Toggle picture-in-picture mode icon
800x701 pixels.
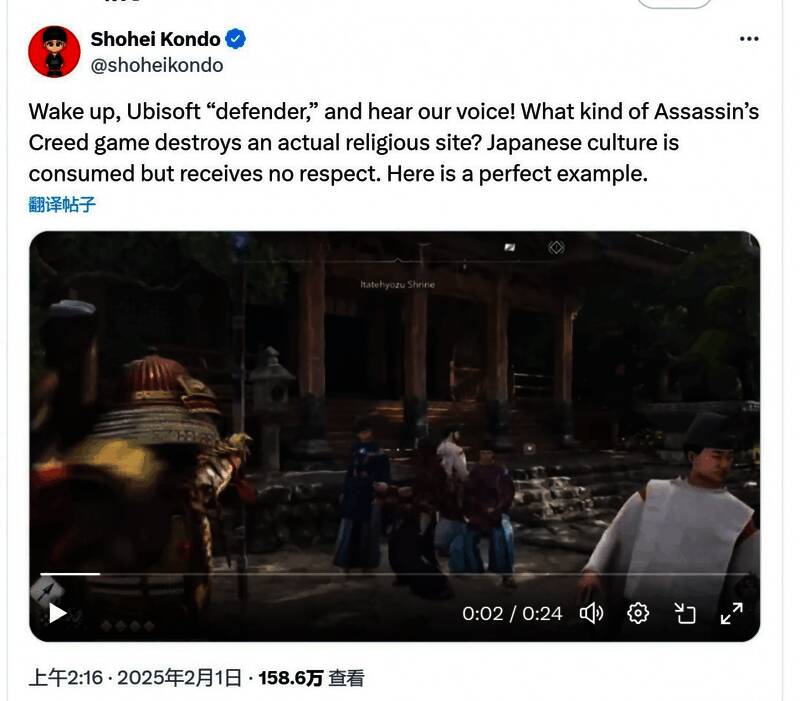(x=685, y=613)
